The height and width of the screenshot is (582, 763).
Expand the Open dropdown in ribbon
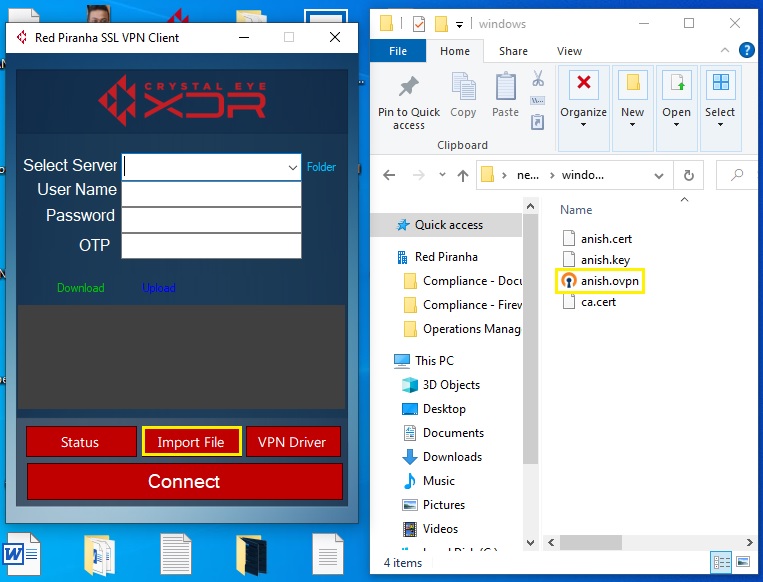676,108
